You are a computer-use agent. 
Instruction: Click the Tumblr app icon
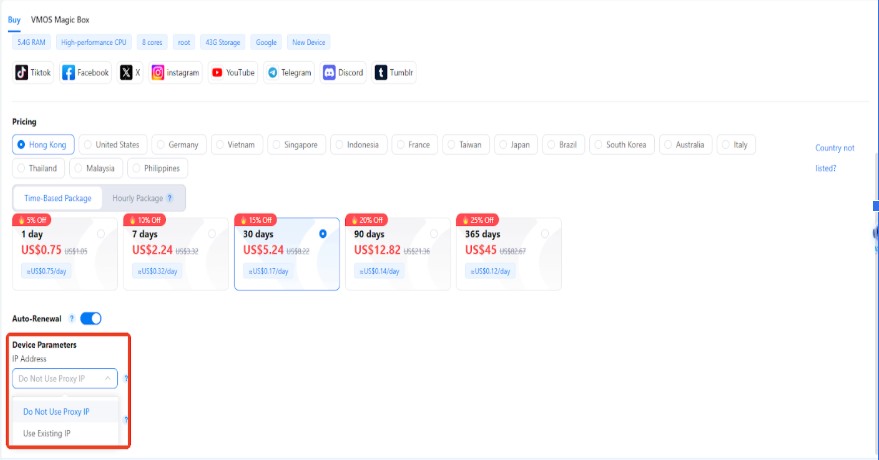click(381, 72)
